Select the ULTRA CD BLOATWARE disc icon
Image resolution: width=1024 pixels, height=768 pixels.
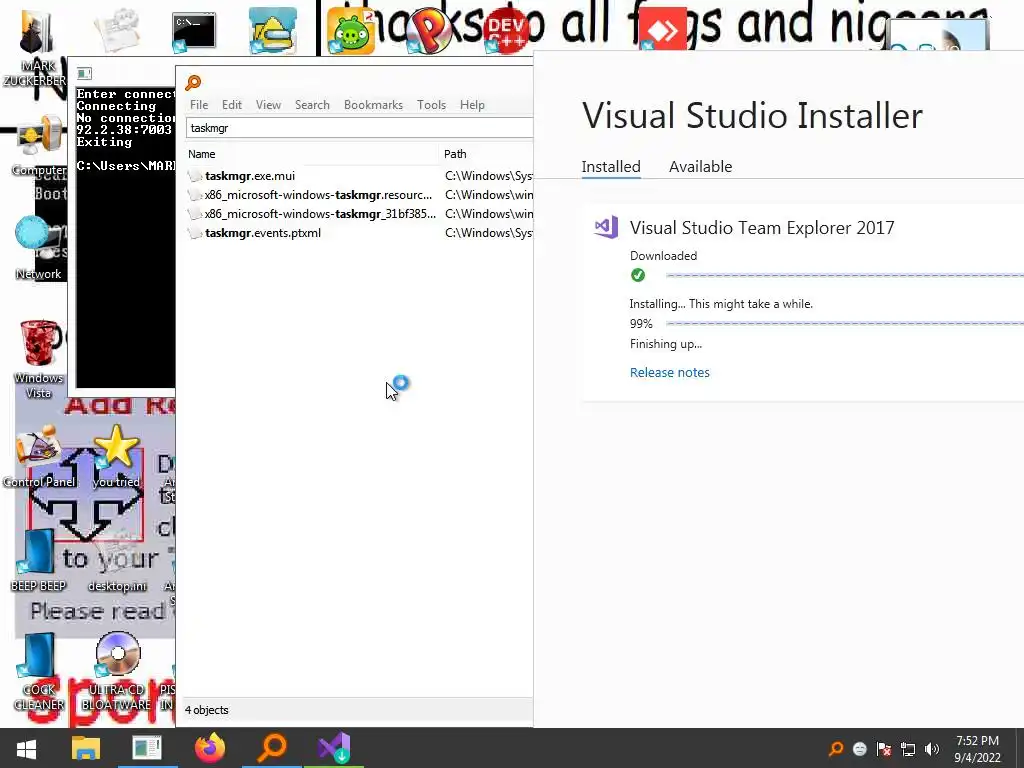[117, 671]
